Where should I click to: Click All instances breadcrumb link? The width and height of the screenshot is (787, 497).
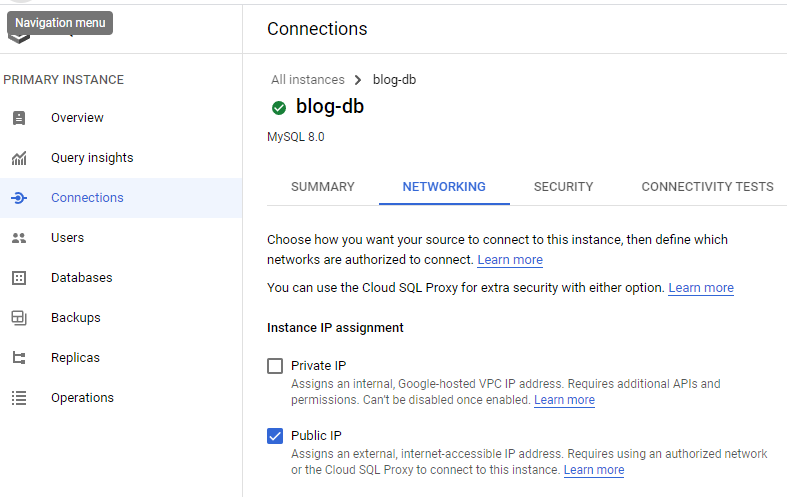click(307, 80)
